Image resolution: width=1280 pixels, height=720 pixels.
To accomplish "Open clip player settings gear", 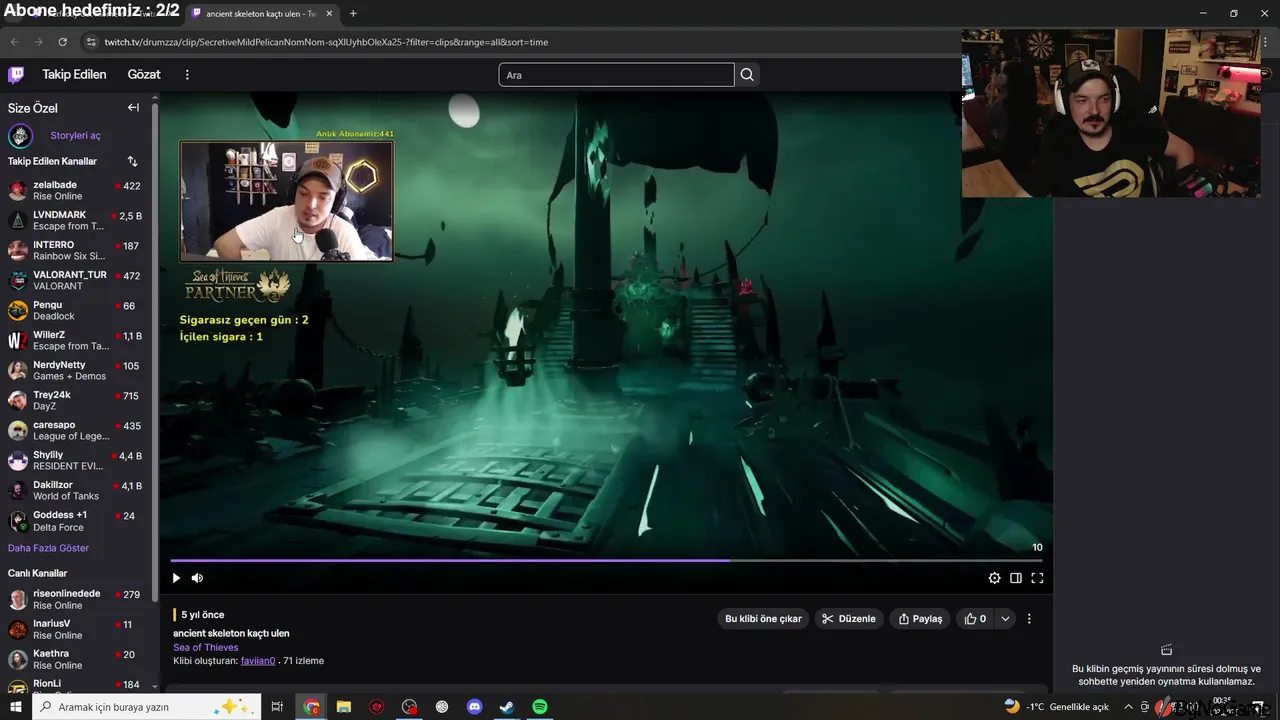I will (x=994, y=578).
